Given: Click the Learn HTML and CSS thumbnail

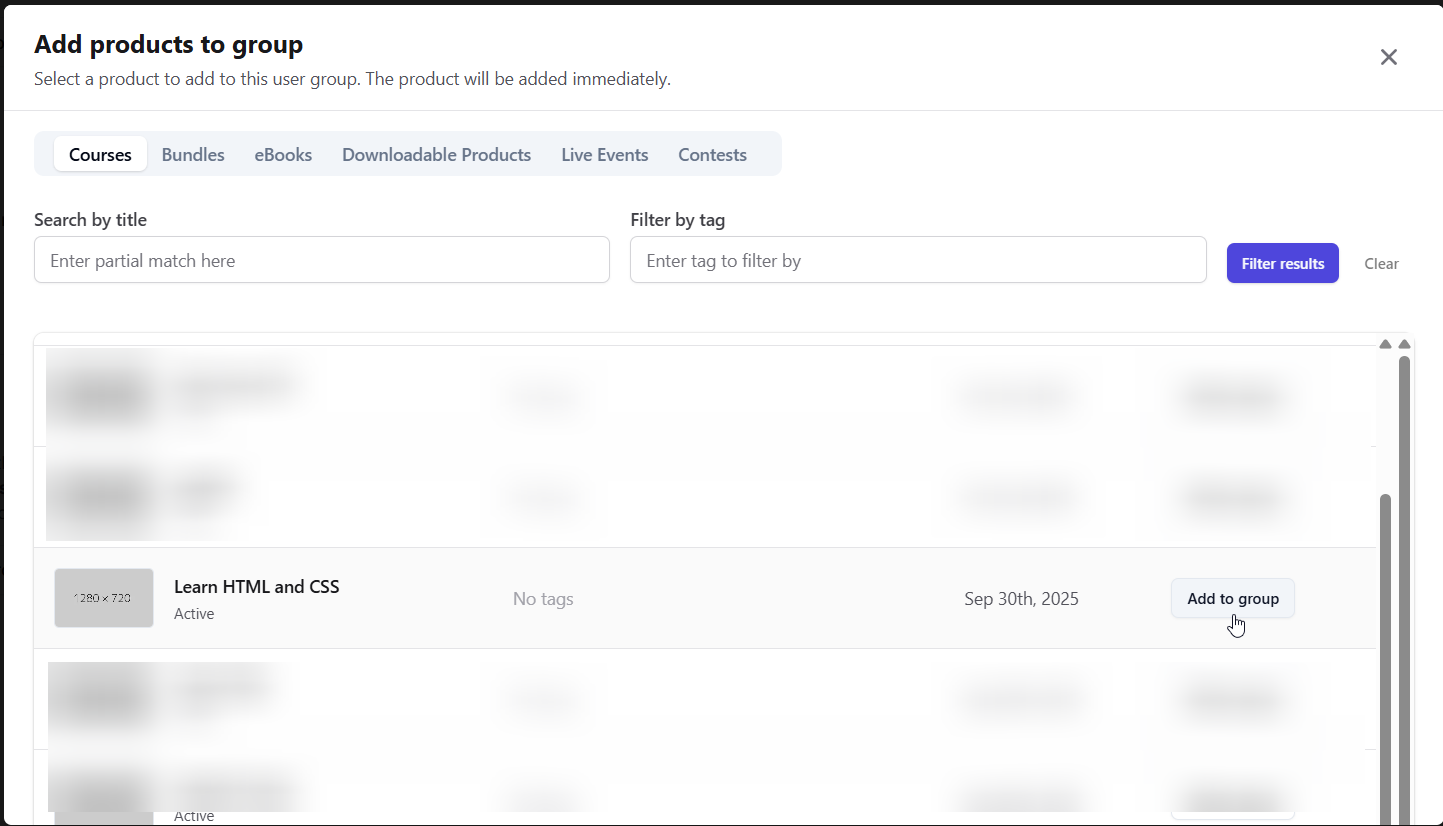Looking at the screenshot, I should click(x=104, y=598).
